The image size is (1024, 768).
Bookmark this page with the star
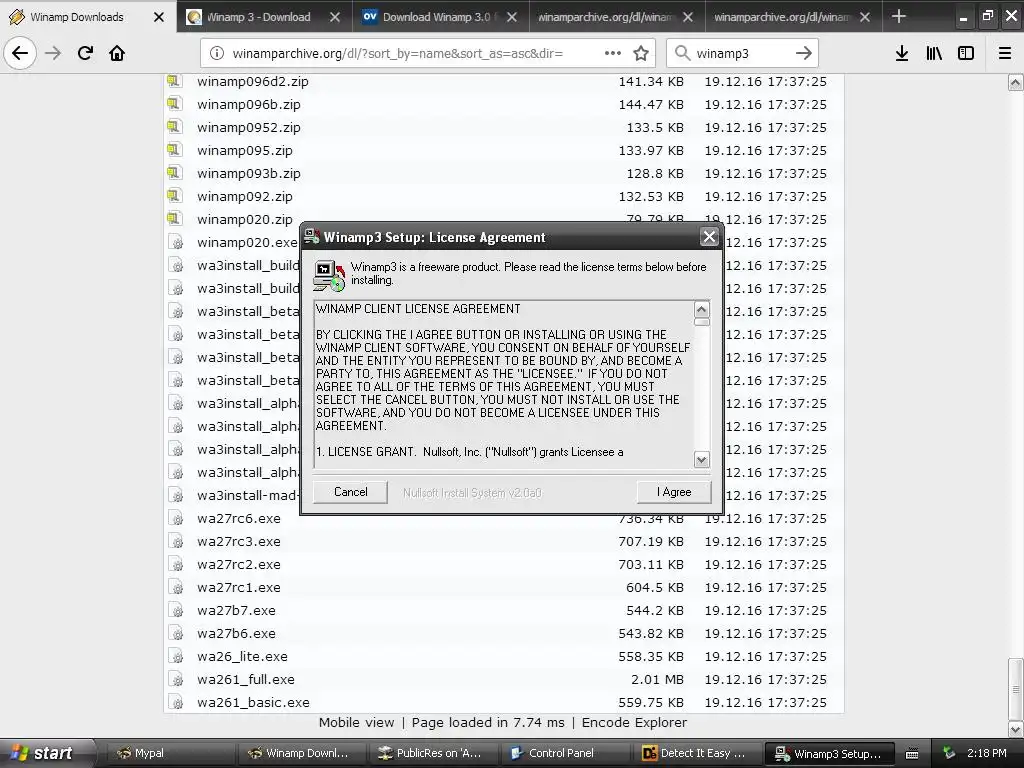point(641,53)
